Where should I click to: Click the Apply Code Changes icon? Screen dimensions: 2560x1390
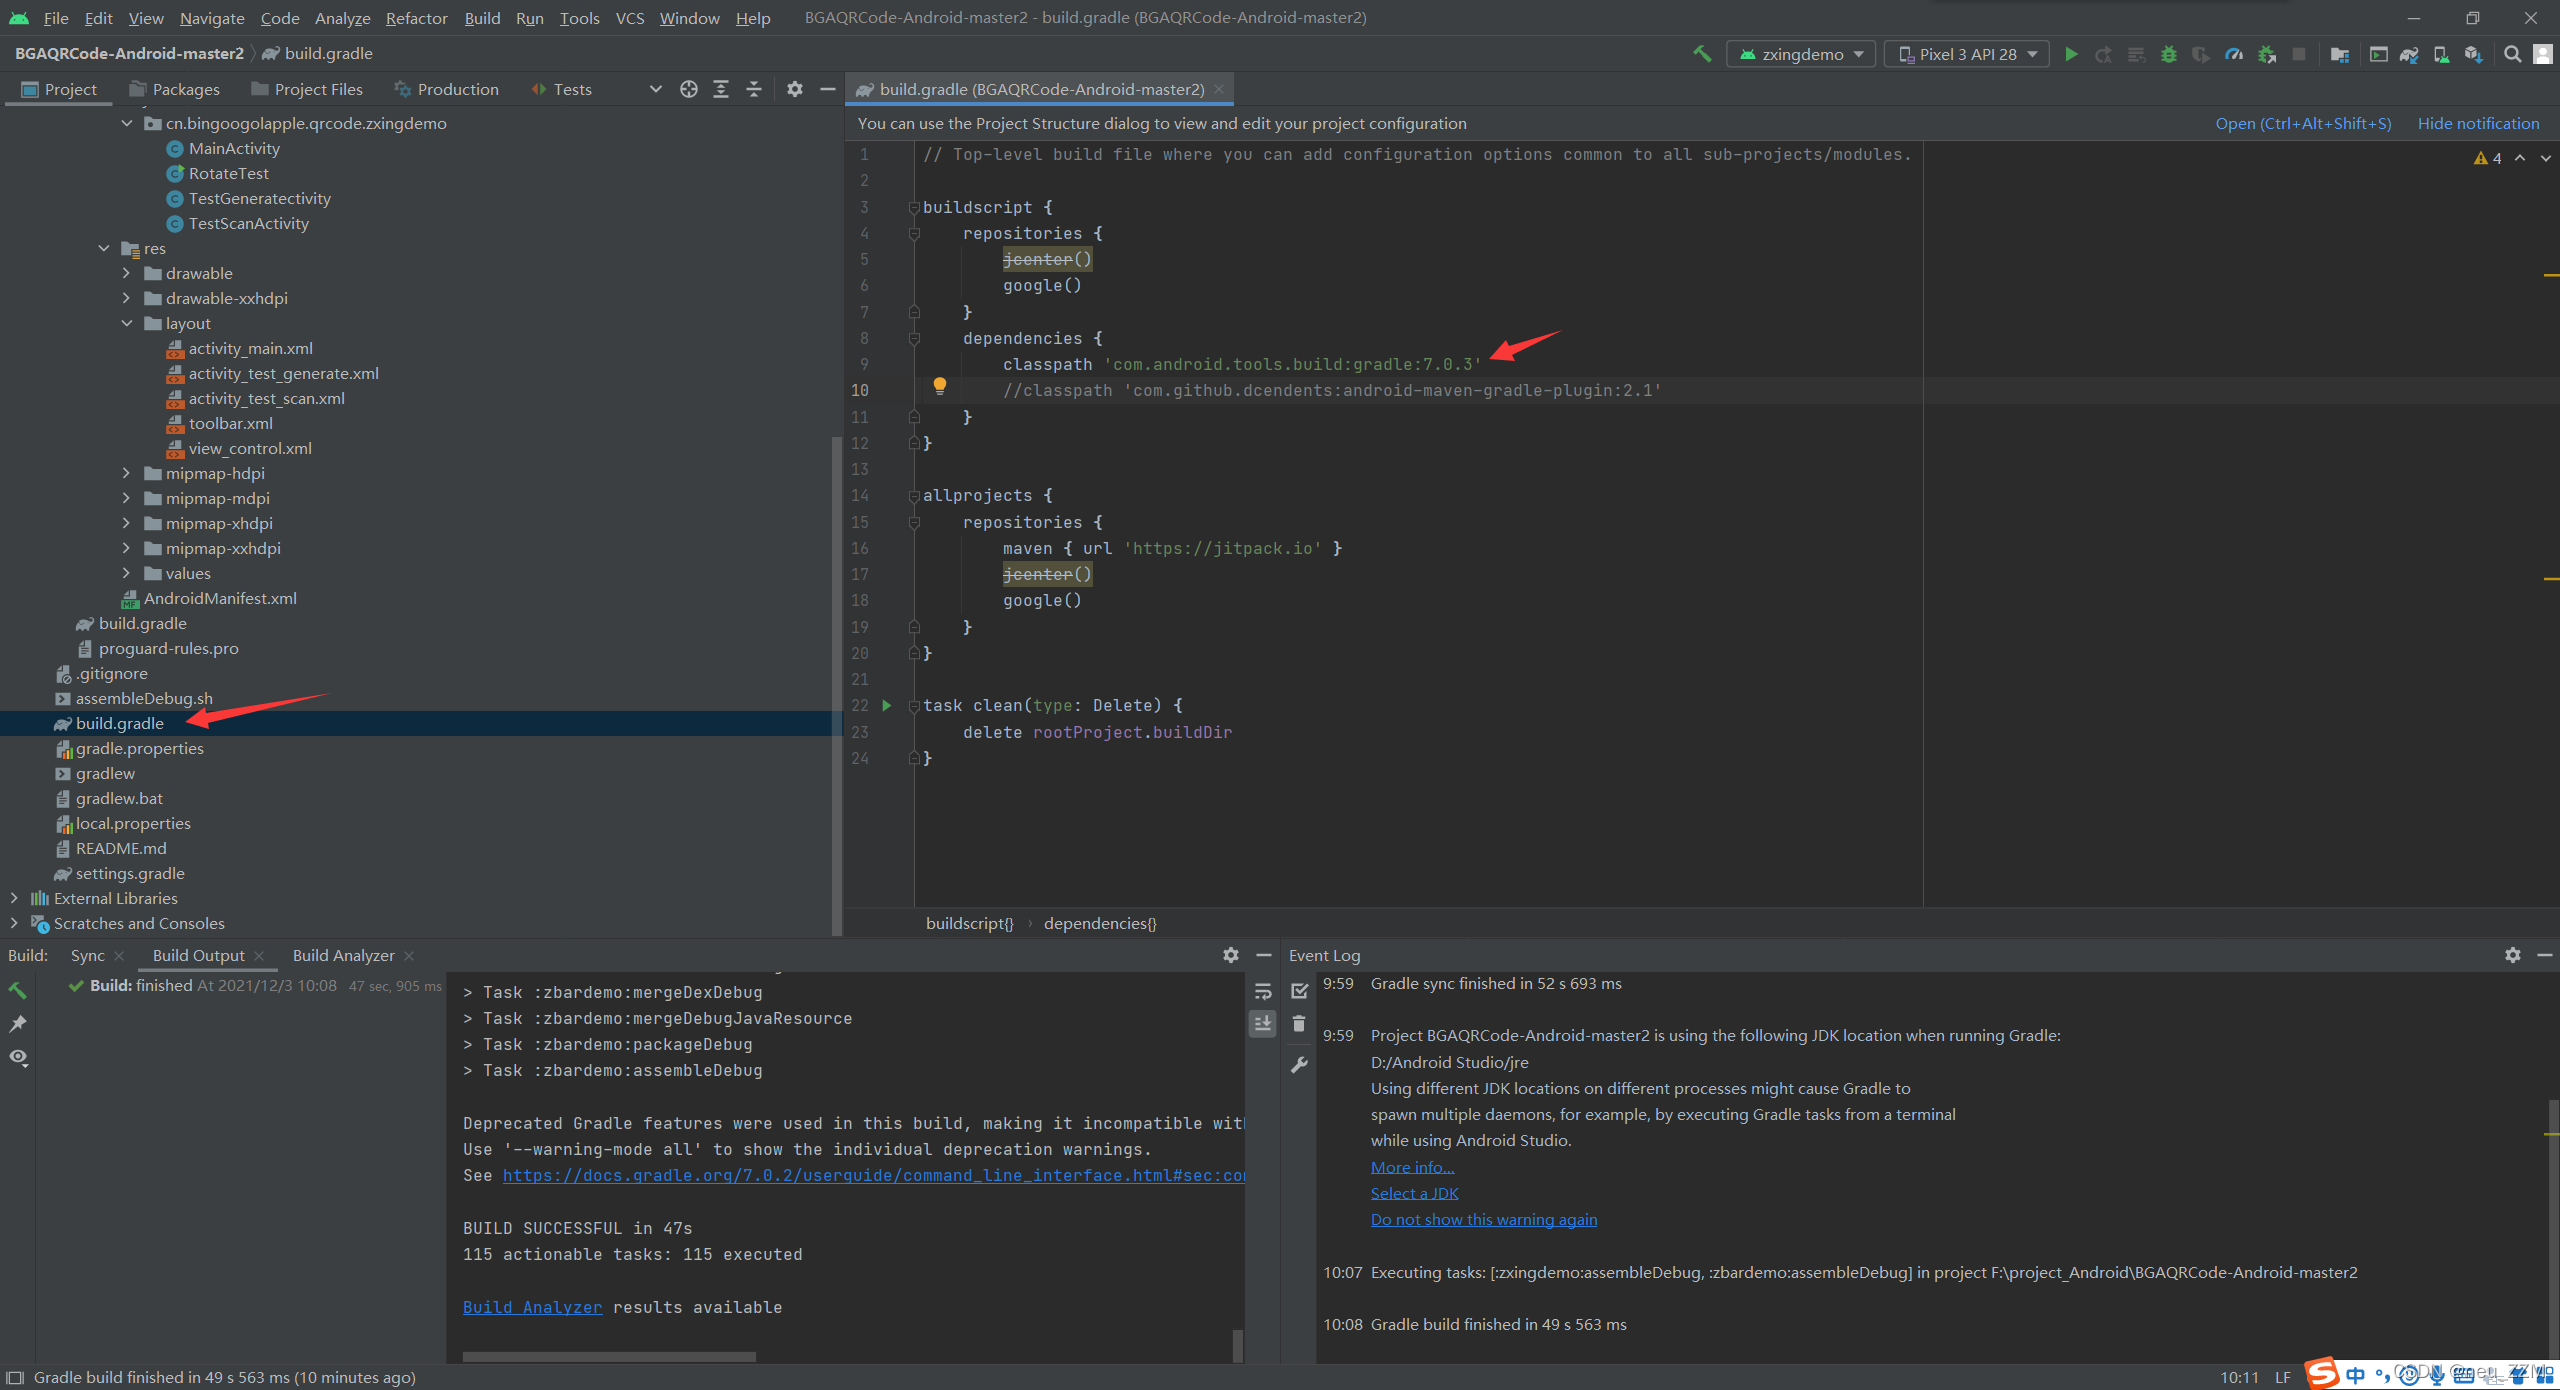click(2136, 54)
